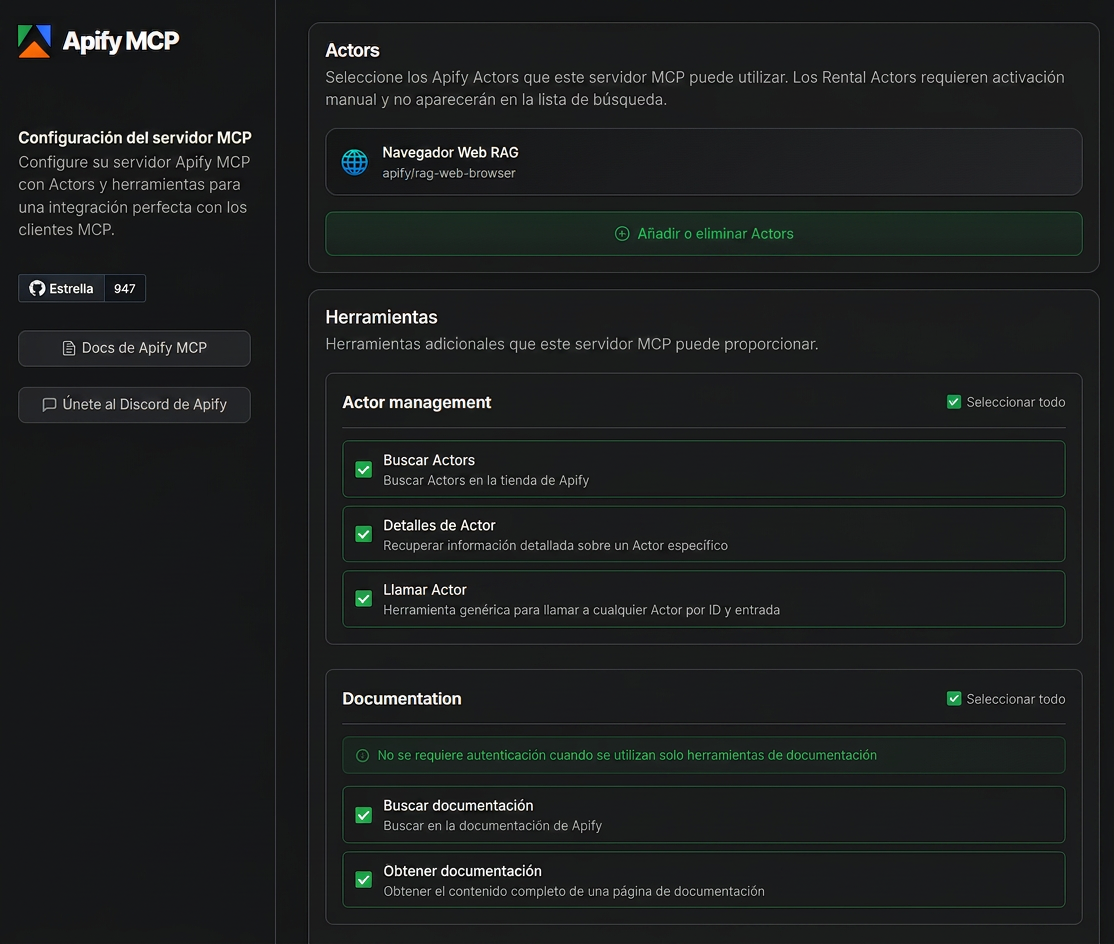Open Docs de Apify MCP

(x=134, y=348)
